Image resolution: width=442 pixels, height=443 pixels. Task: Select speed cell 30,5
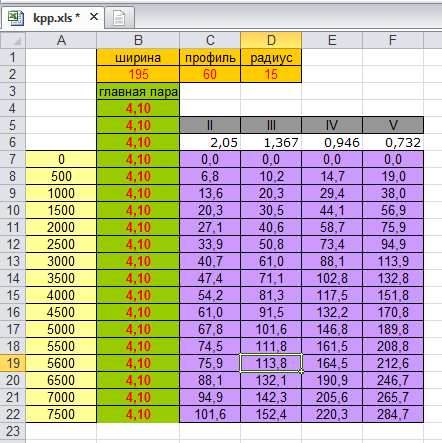click(271, 210)
